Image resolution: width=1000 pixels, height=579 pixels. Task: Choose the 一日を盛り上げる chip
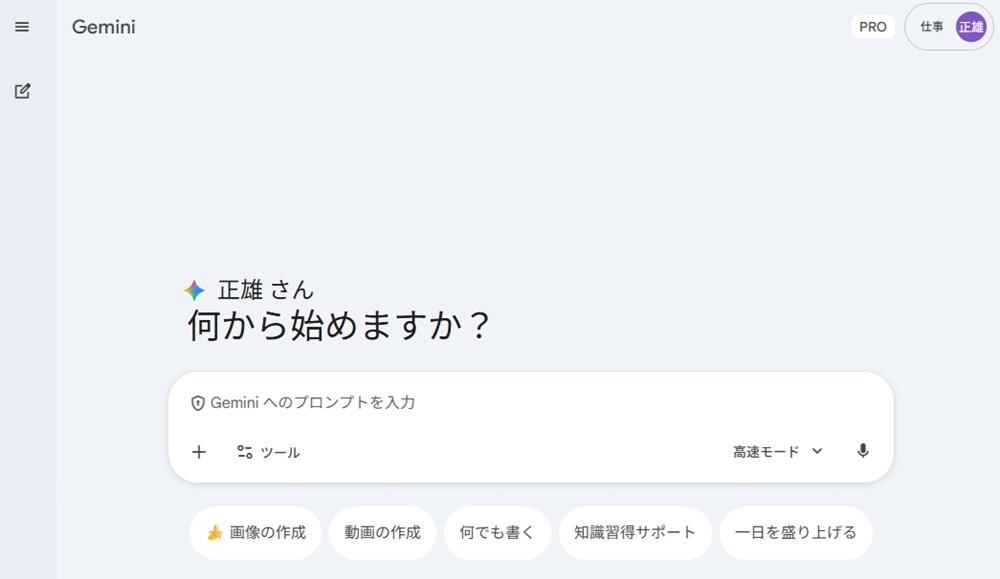click(x=796, y=532)
